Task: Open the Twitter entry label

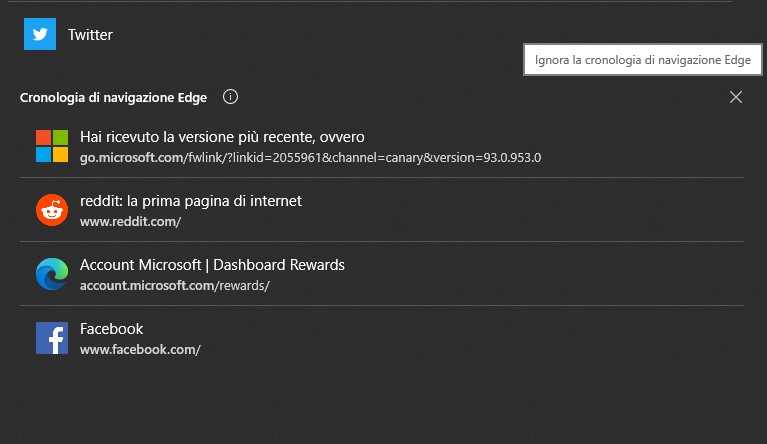Action: click(90, 35)
